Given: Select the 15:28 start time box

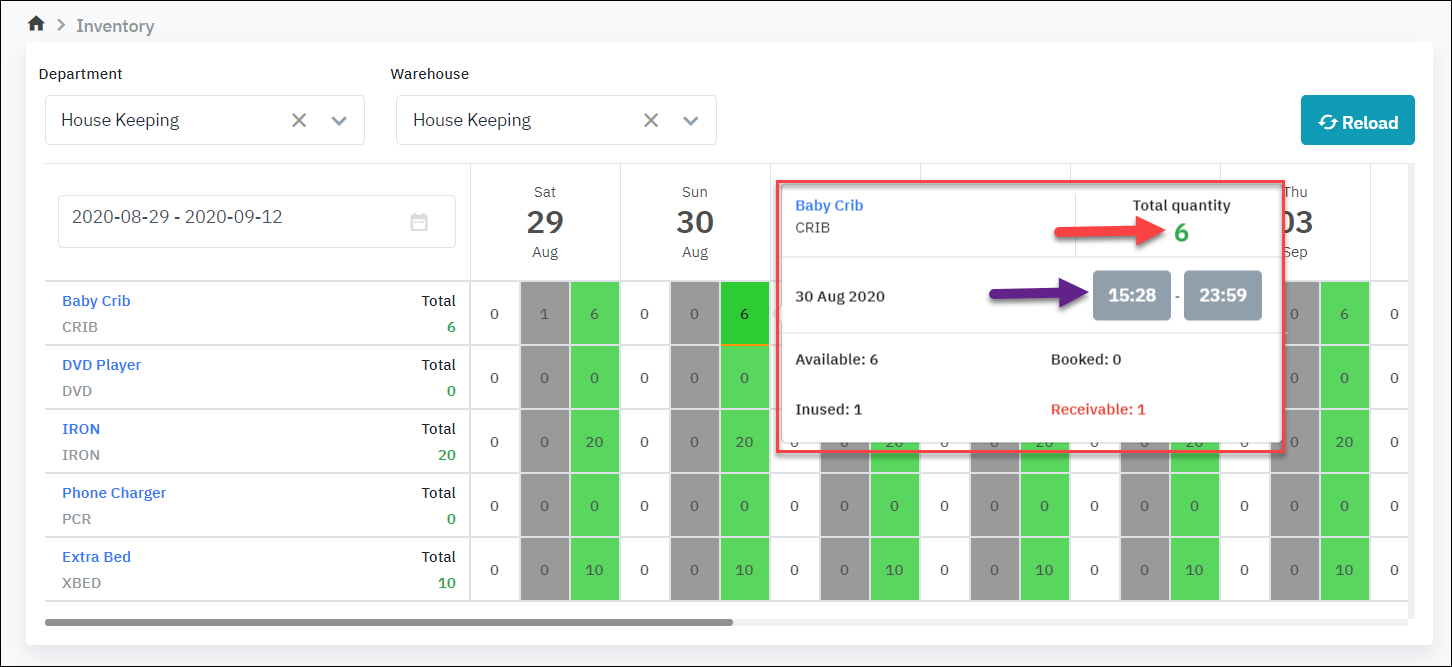Looking at the screenshot, I should point(1131,296).
